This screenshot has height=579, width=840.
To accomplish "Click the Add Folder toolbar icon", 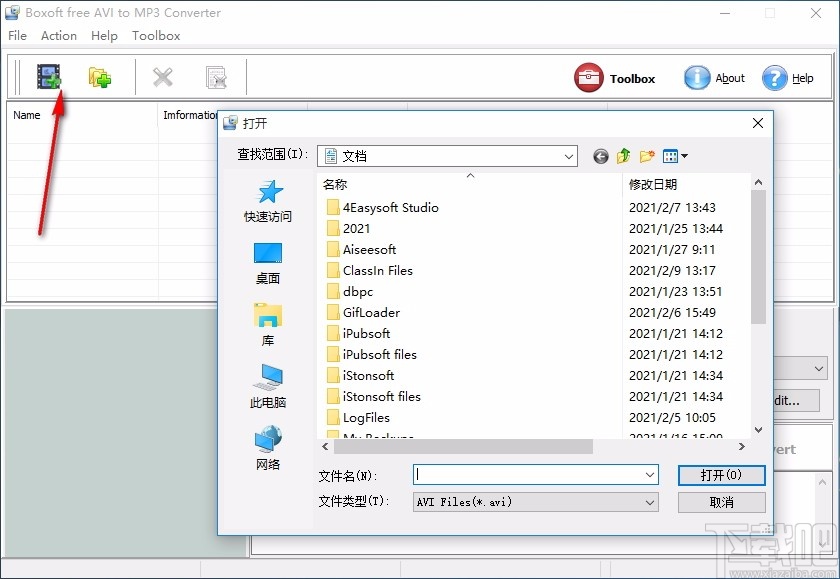I will (x=99, y=76).
